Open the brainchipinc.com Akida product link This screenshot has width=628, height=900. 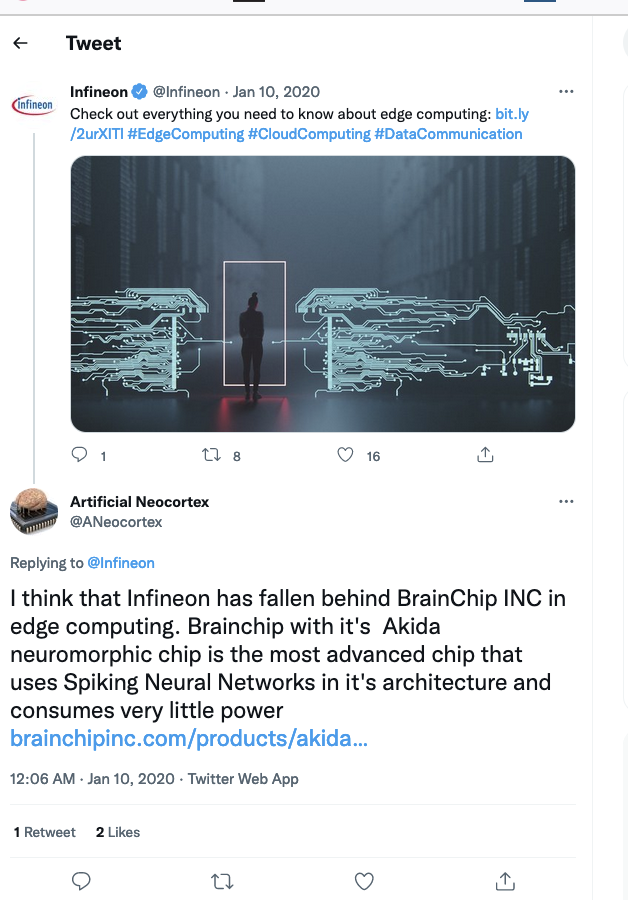pos(181,739)
